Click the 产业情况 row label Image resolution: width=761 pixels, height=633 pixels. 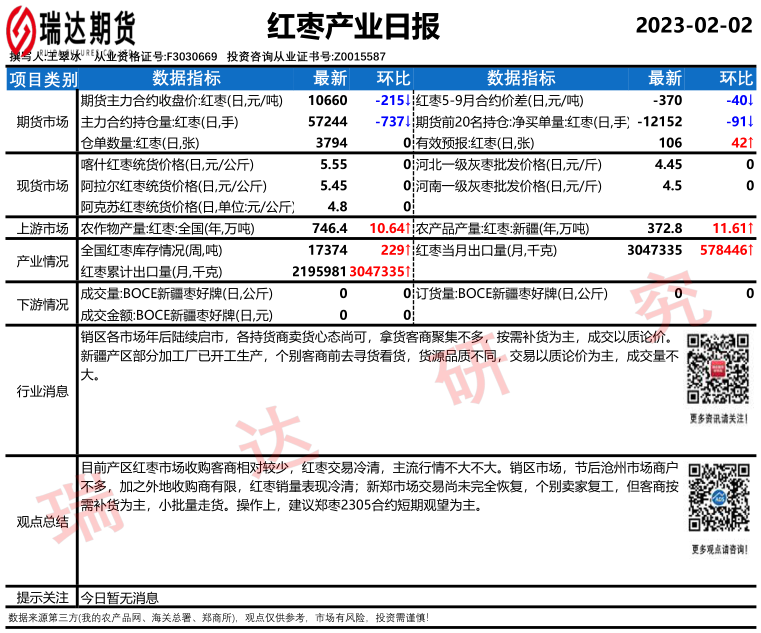tap(42, 261)
